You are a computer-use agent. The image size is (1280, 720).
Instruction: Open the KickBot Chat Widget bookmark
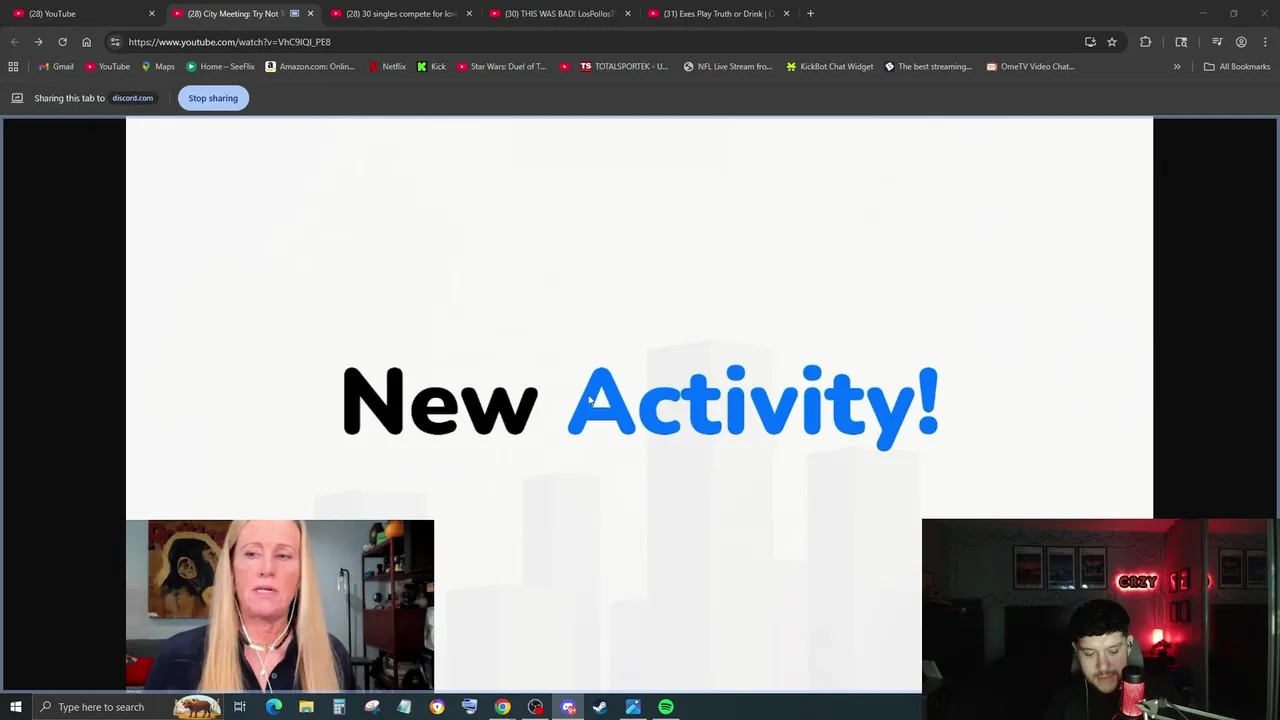click(829, 67)
